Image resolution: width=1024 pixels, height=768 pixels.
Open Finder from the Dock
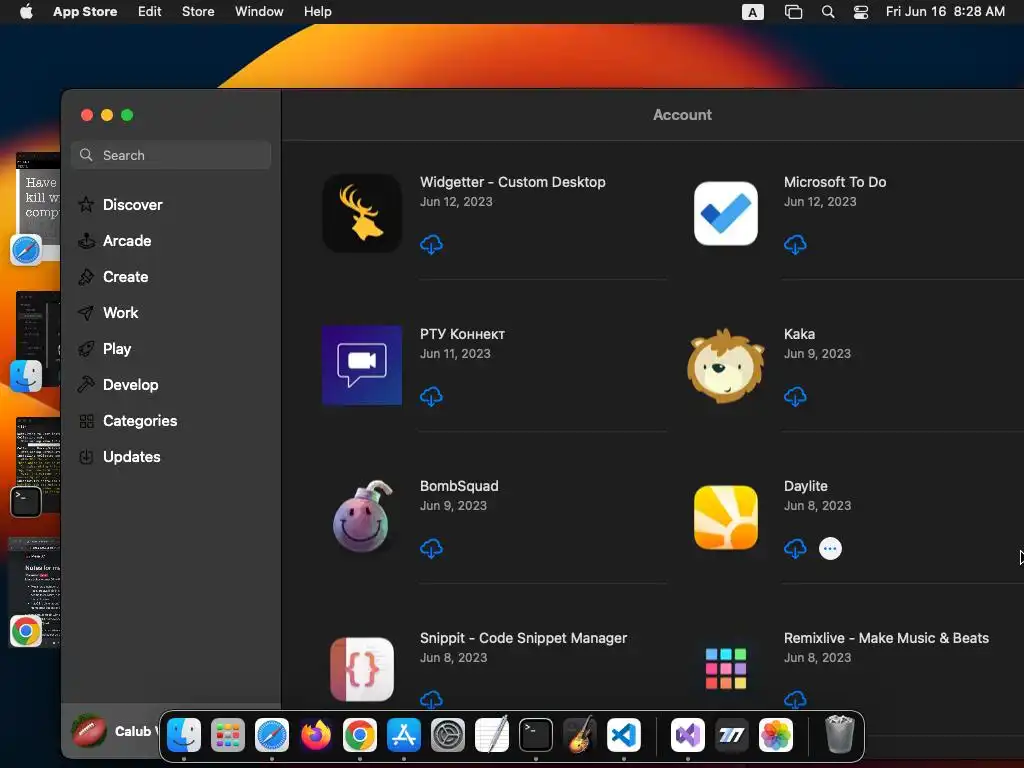(x=184, y=735)
